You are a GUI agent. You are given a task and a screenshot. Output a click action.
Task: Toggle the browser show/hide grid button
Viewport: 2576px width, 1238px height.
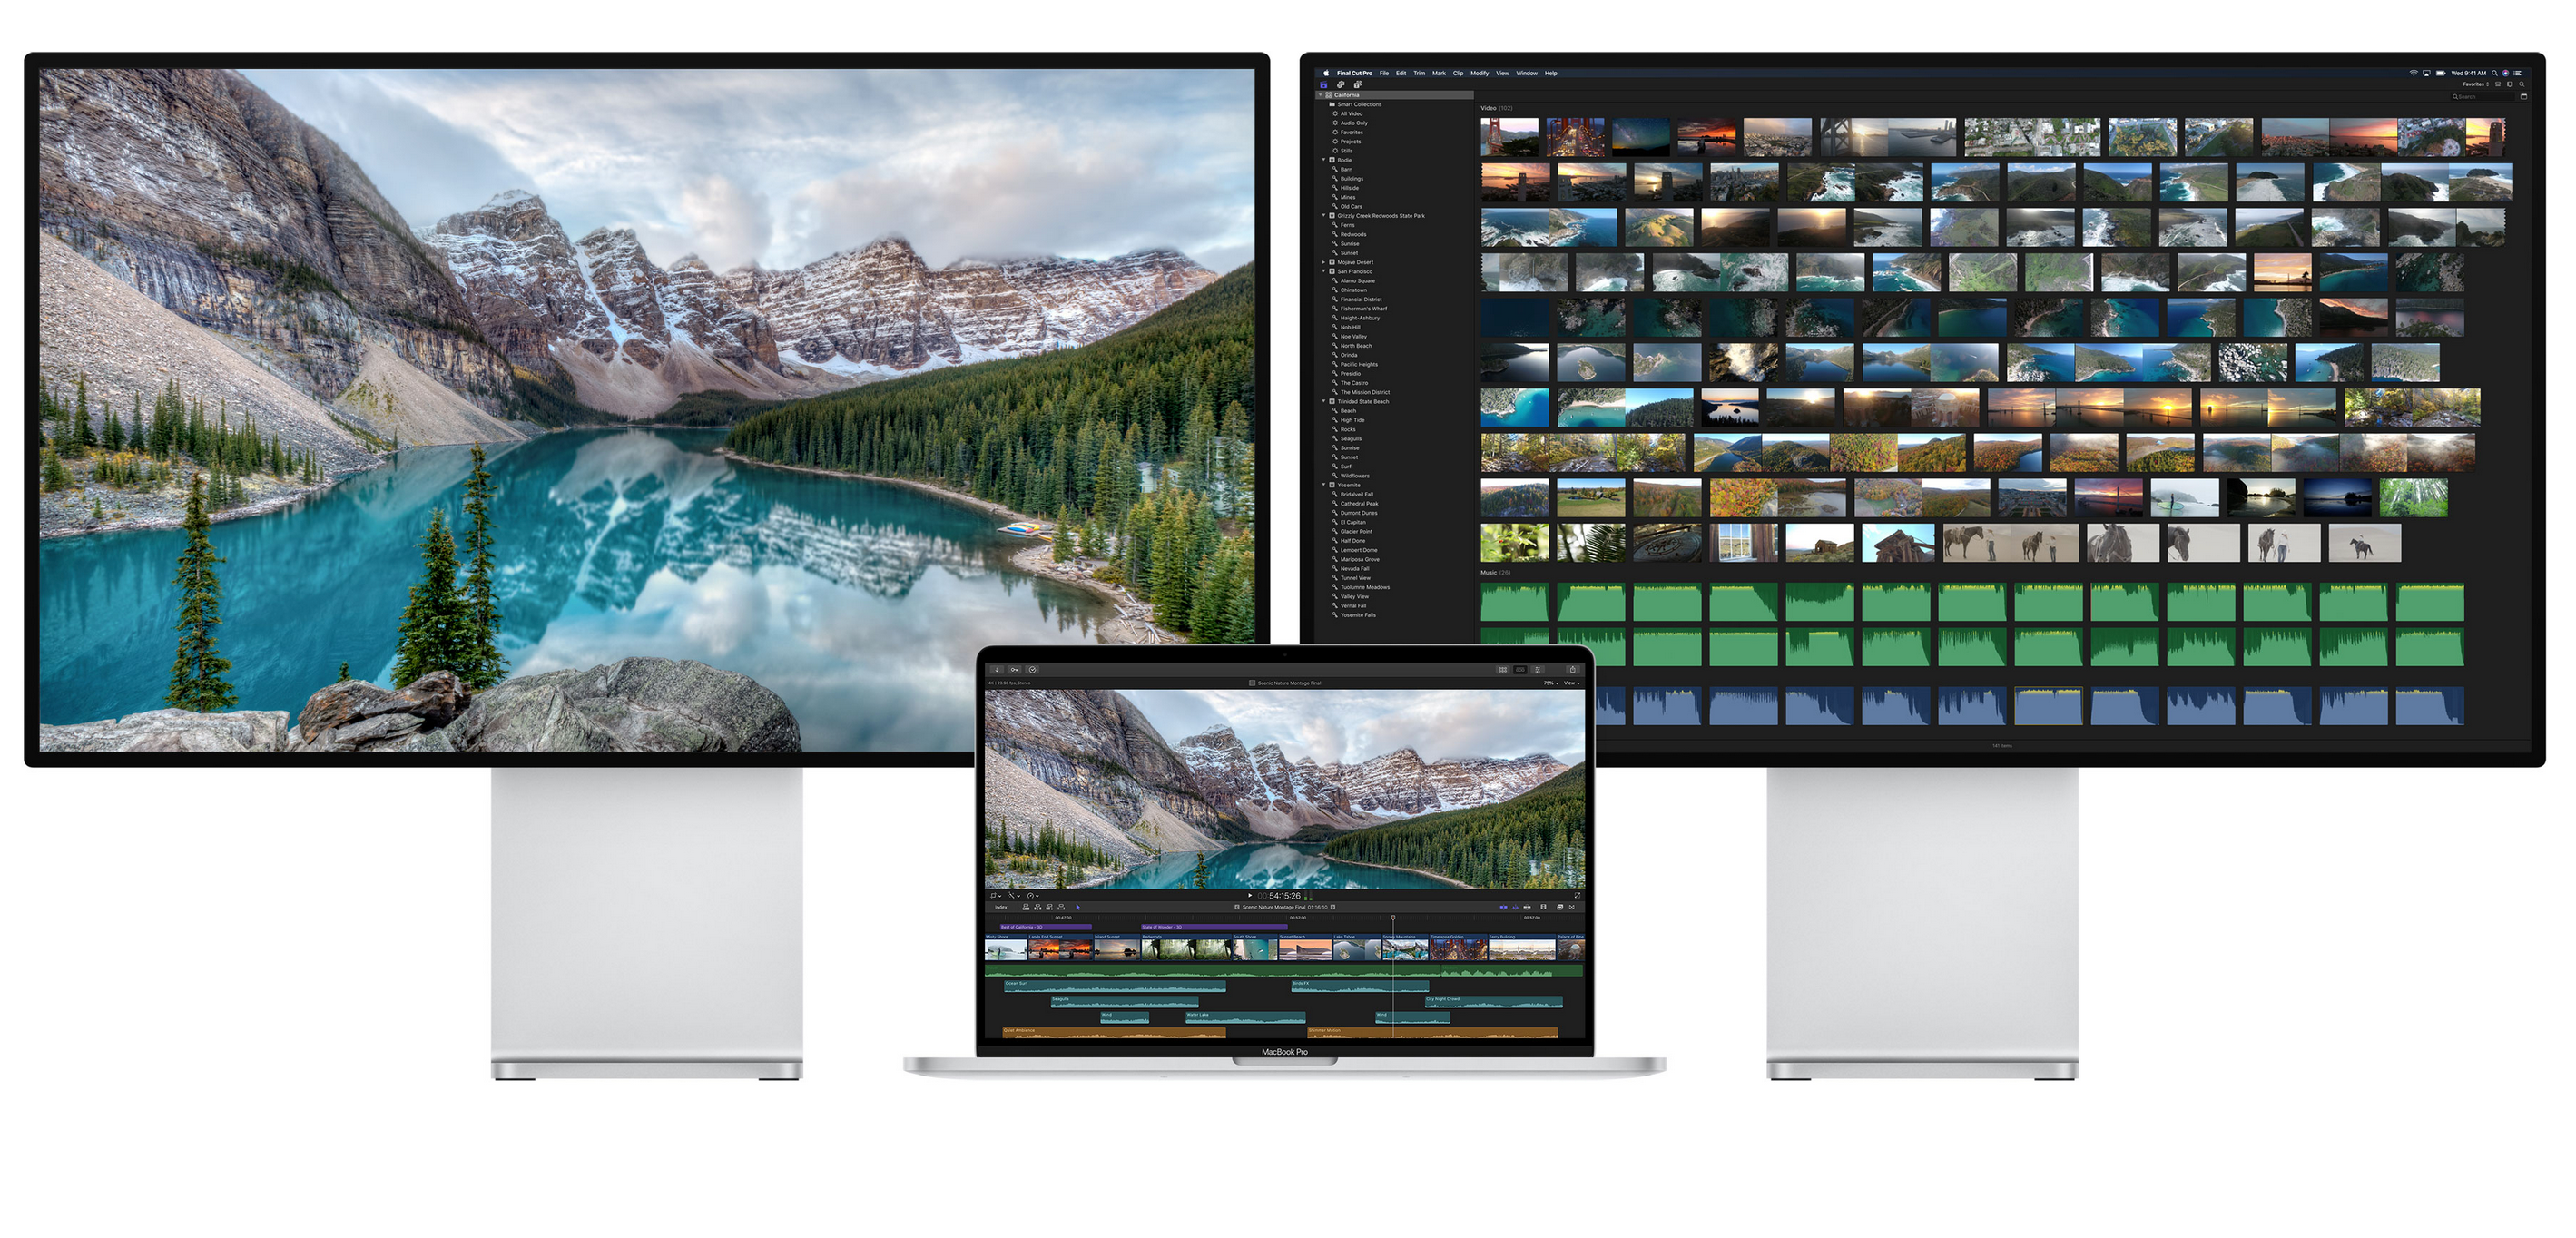point(1503,670)
